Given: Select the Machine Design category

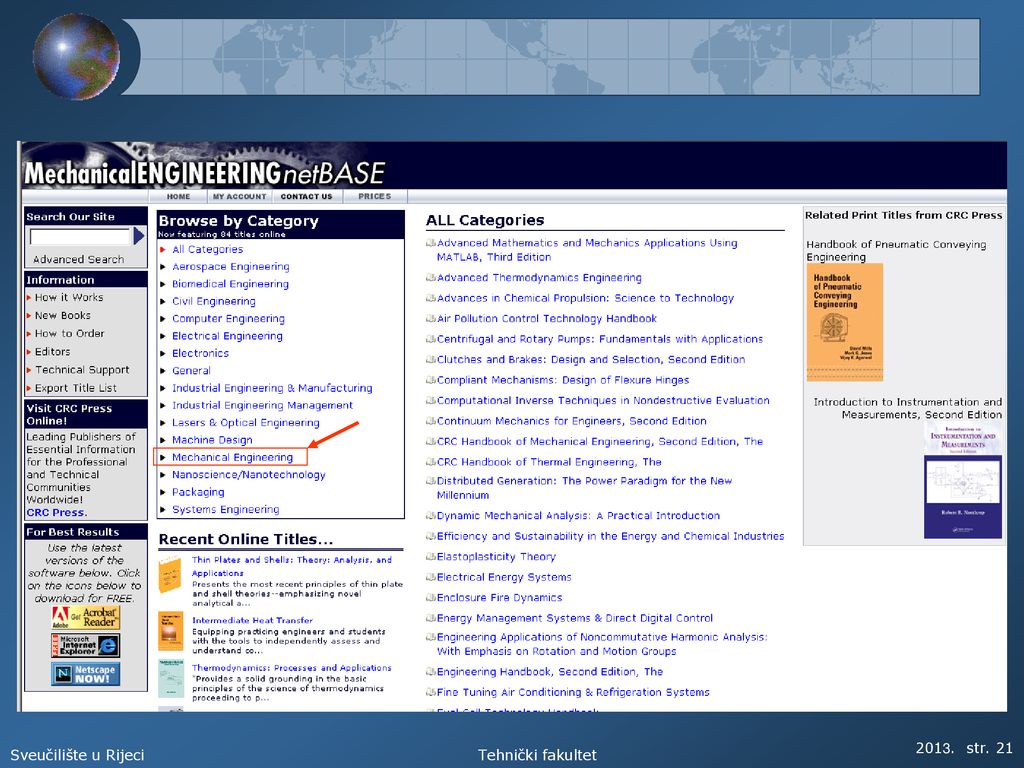Looking at the screenshot, I should coord(212,440).
